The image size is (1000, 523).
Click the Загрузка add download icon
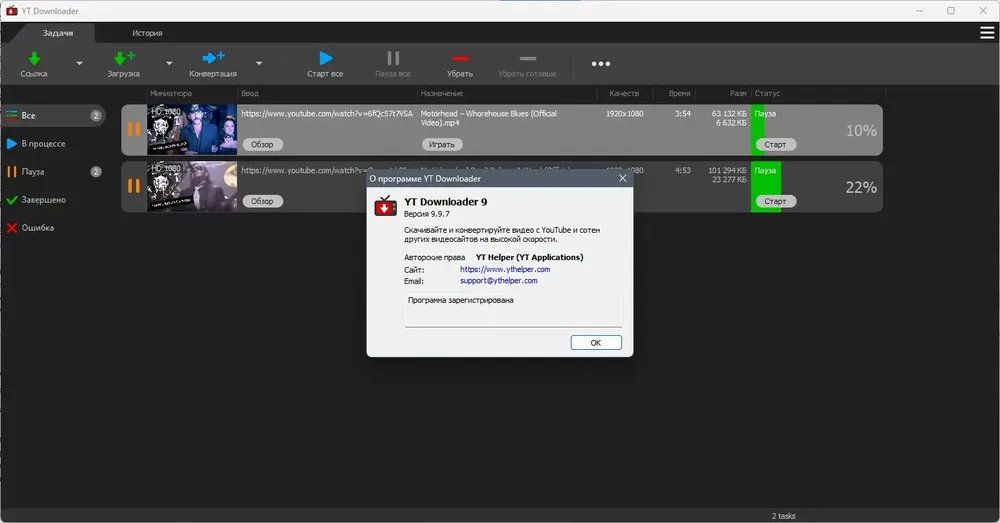[x=124, y=59]
